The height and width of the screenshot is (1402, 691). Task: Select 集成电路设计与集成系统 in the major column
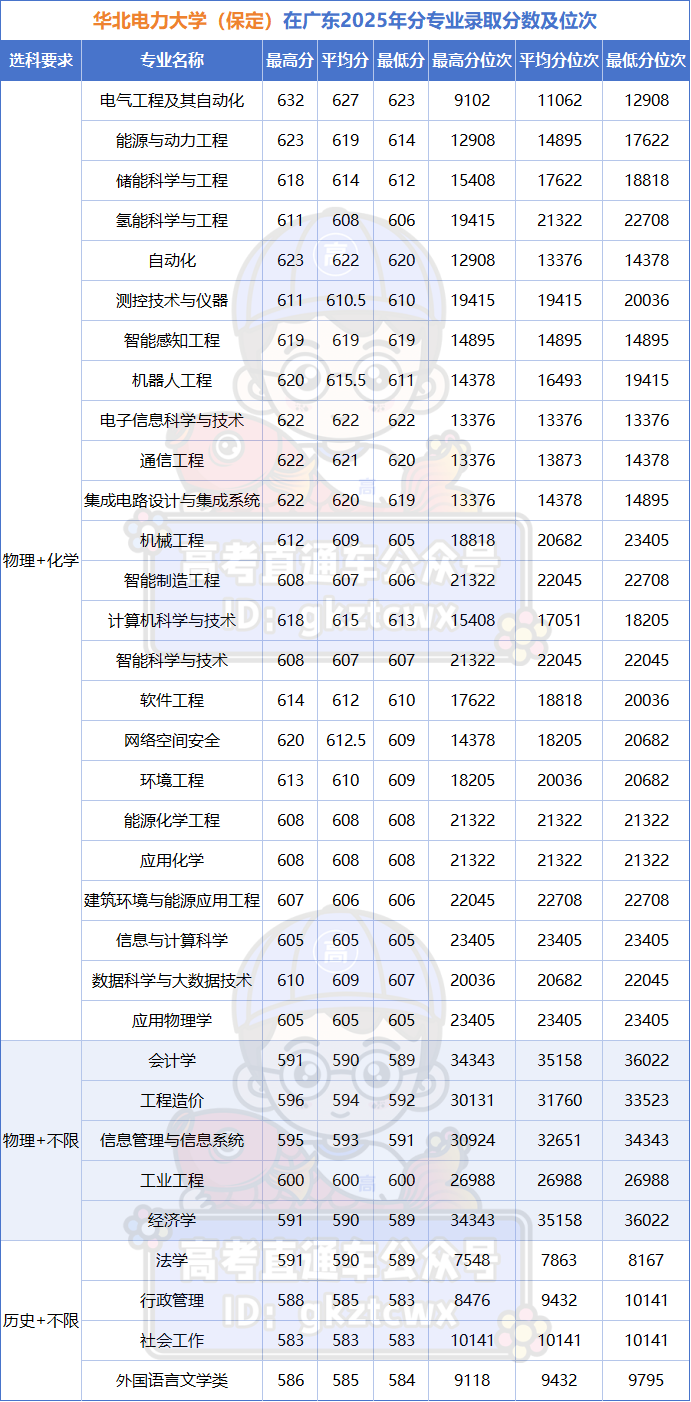[172, 500]
